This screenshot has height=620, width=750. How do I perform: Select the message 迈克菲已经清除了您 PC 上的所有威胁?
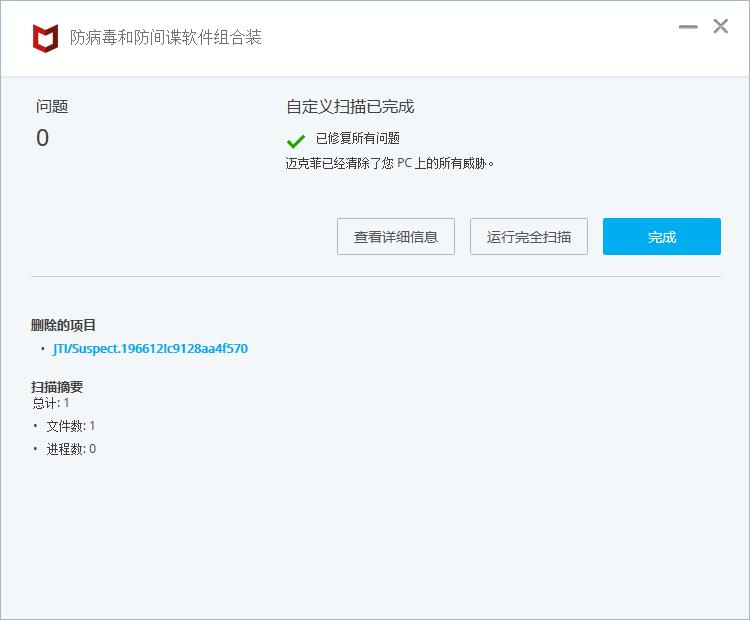(x=390, y=164)
